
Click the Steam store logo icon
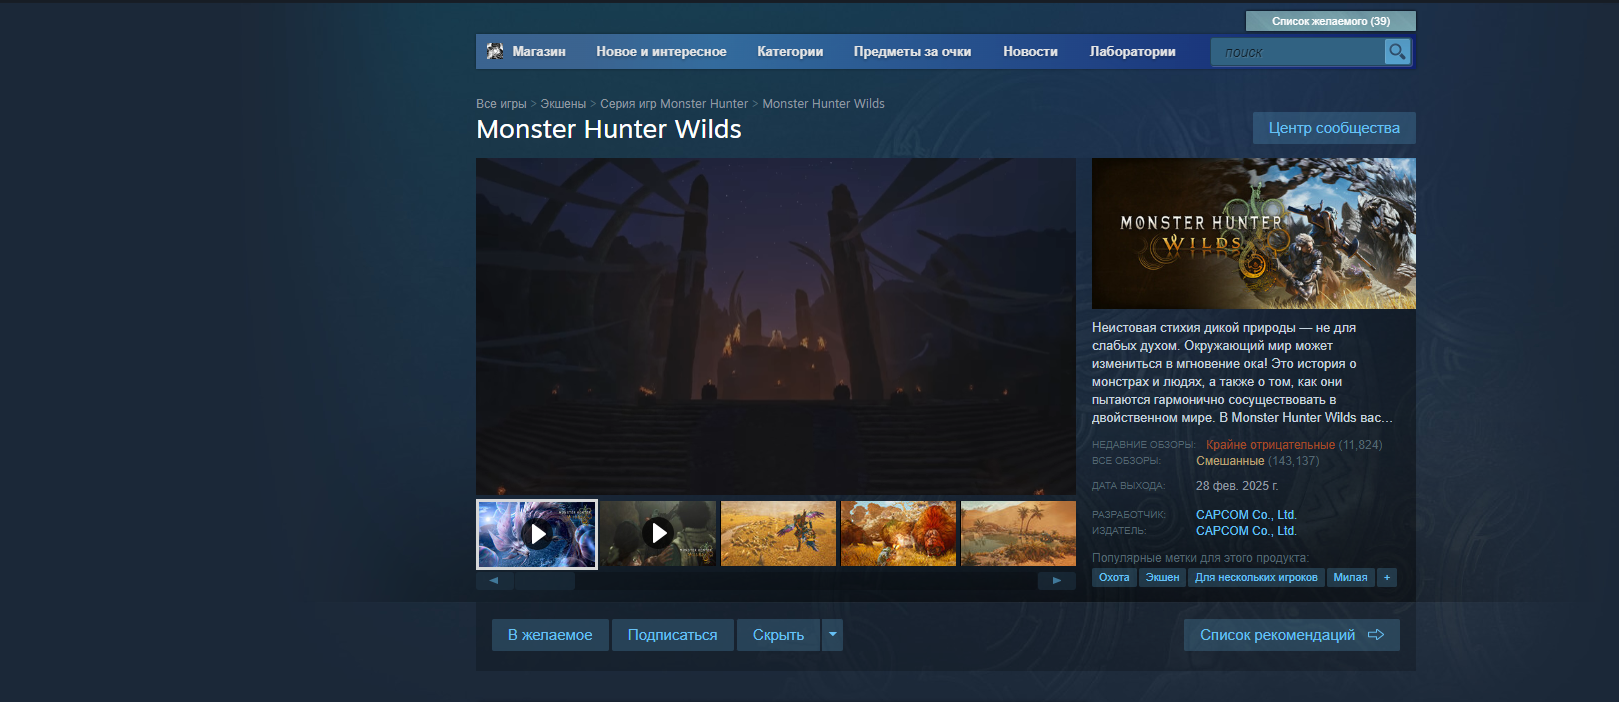coord(495,51)
